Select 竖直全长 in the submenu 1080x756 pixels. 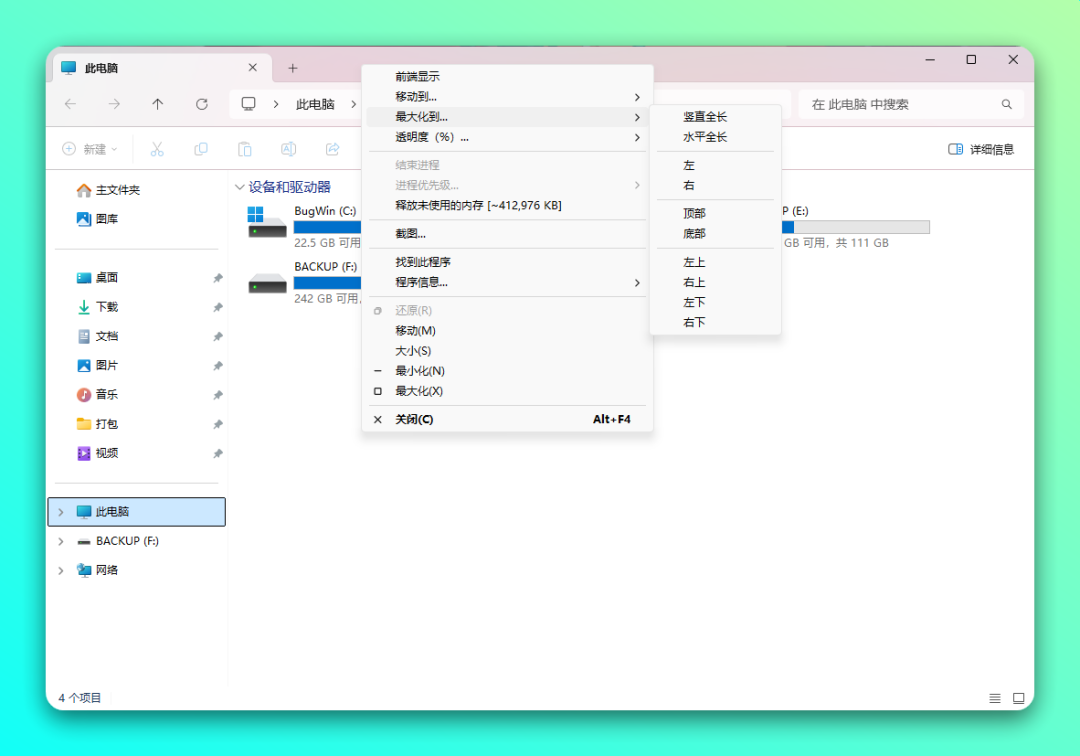[705, 117]
